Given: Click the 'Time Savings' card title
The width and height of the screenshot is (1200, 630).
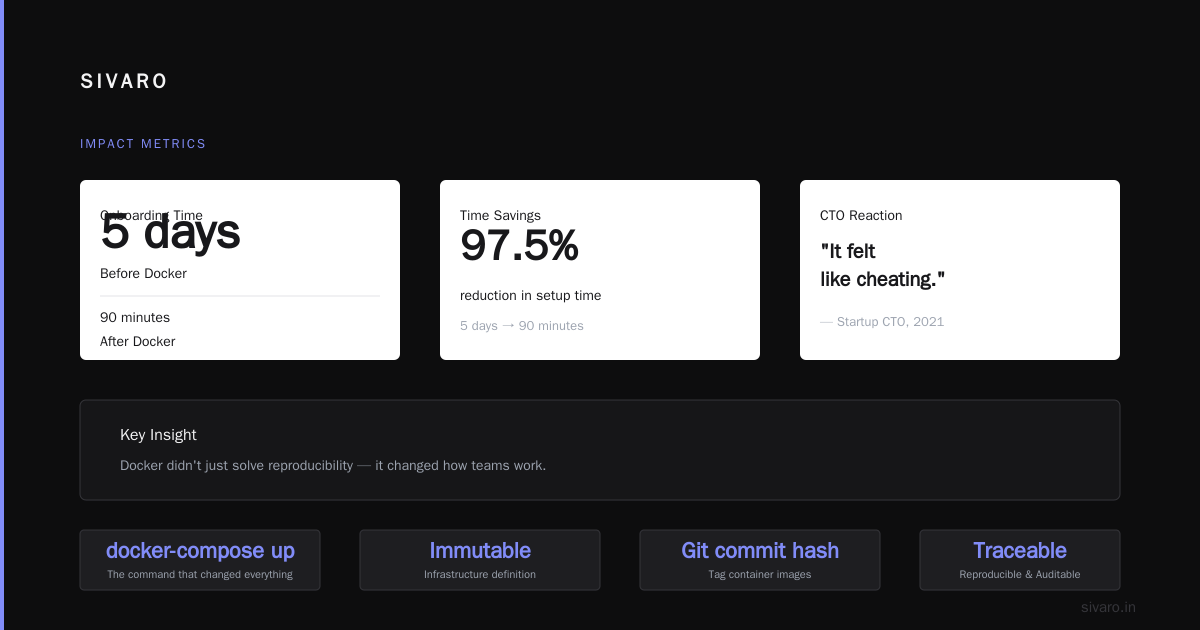Looking at the screenshot, I should coord(500,215).
